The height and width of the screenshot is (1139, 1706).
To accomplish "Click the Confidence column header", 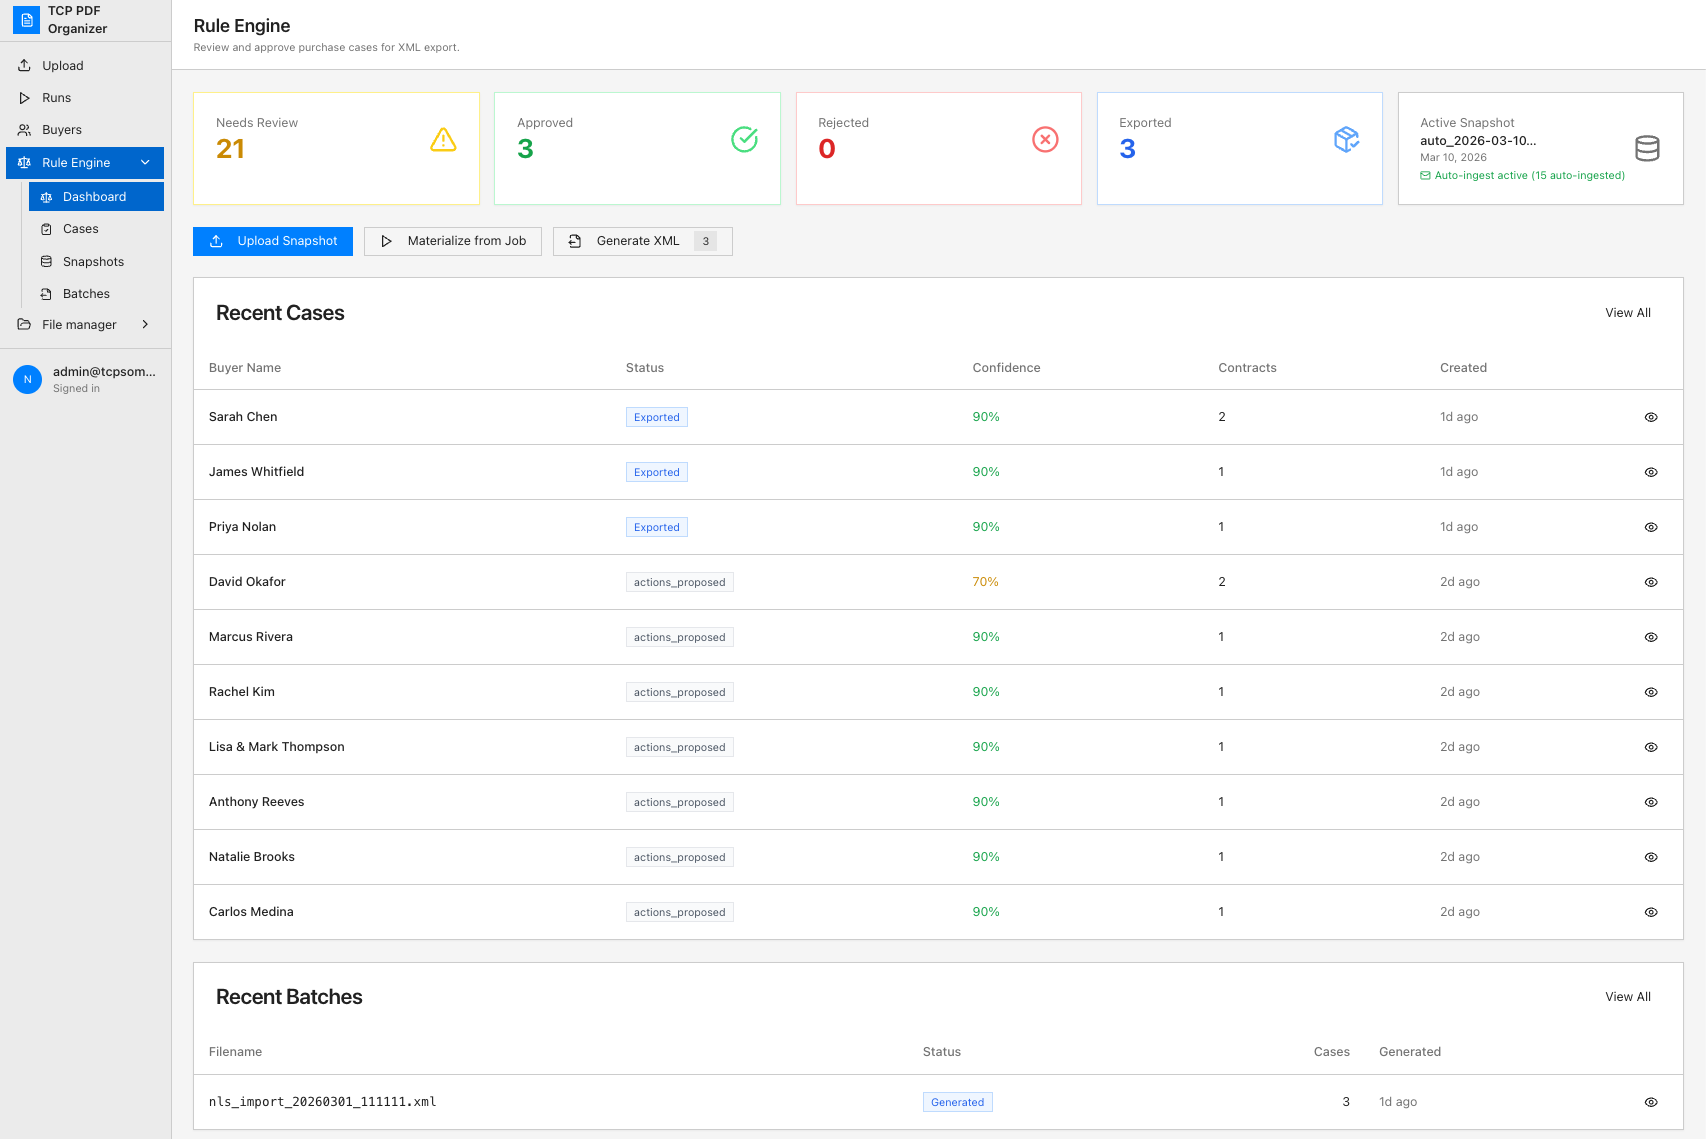I will pyautogui.click(x=1006, y=368).
